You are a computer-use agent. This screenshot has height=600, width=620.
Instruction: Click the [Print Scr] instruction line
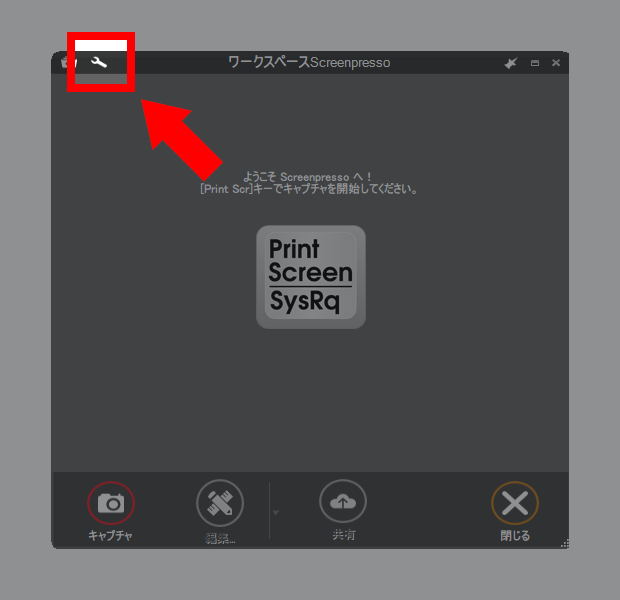[309, 189]
